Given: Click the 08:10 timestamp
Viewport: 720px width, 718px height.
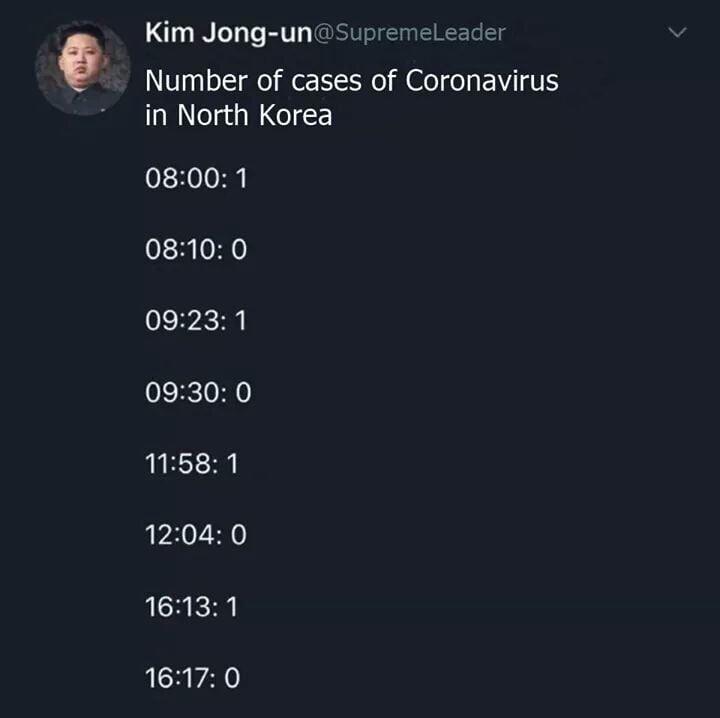Looking at the screenshot, I should coord(184,250).
